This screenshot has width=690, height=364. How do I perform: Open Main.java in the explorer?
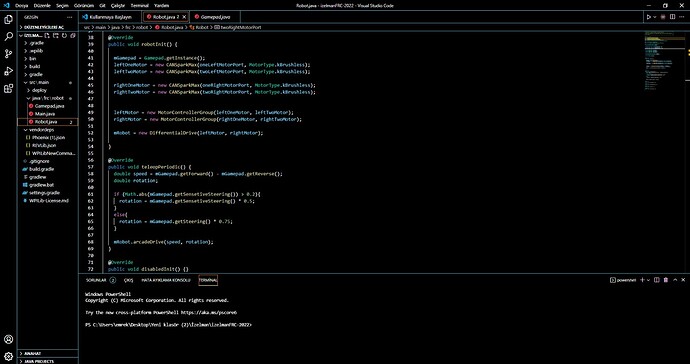tap(44, 114)
